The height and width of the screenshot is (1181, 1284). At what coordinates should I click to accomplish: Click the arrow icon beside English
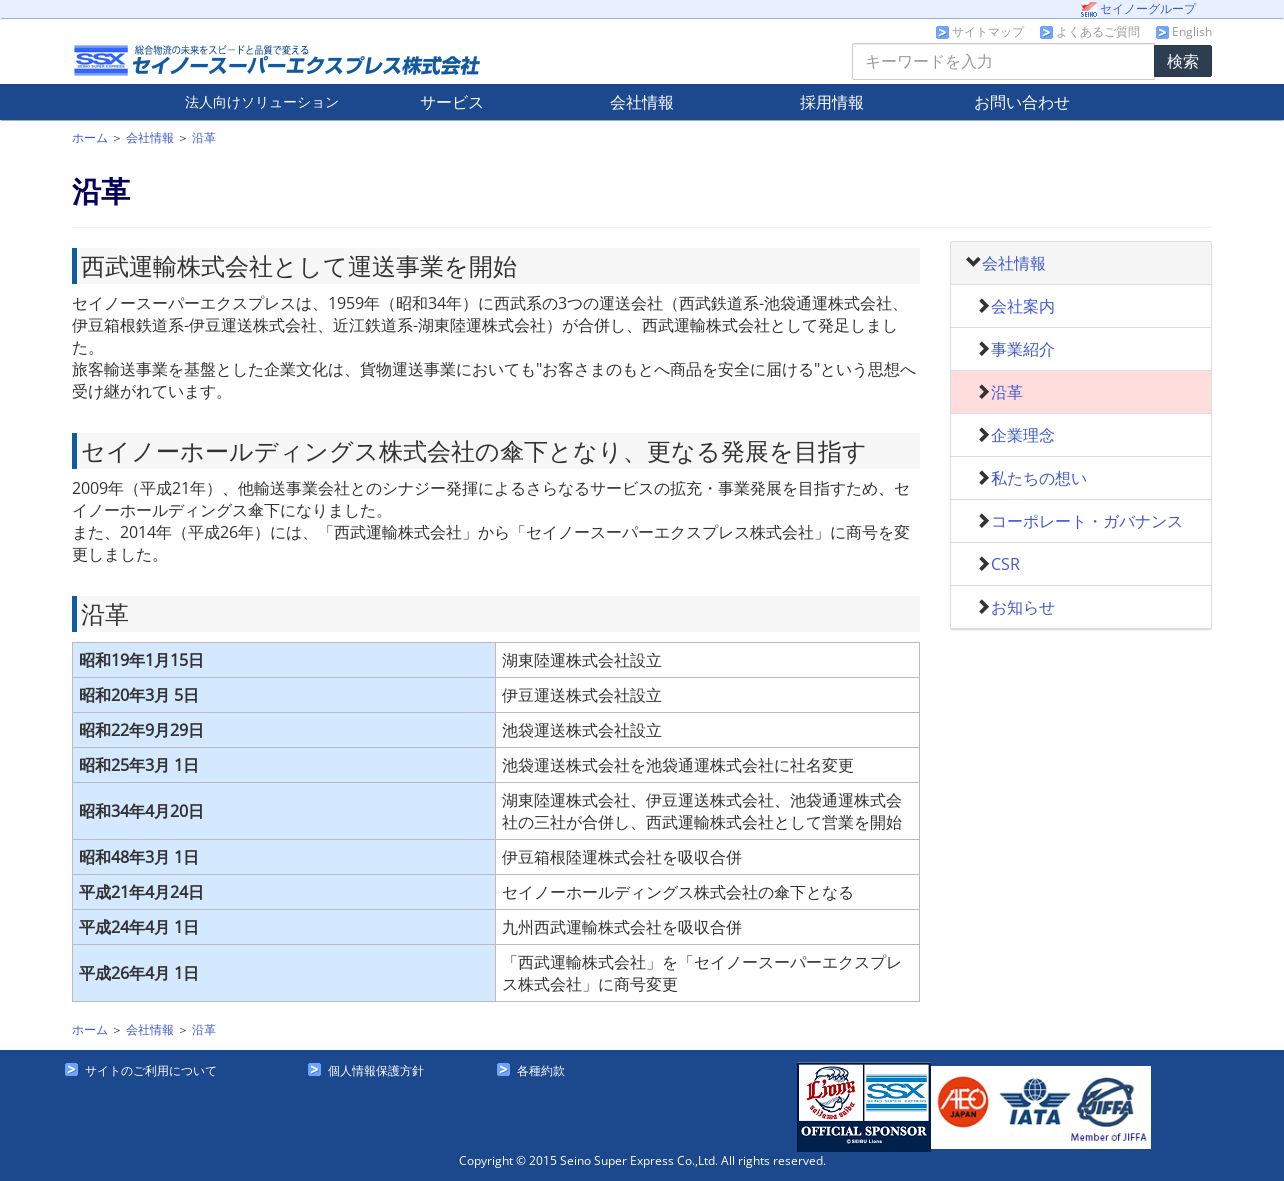1162,33
